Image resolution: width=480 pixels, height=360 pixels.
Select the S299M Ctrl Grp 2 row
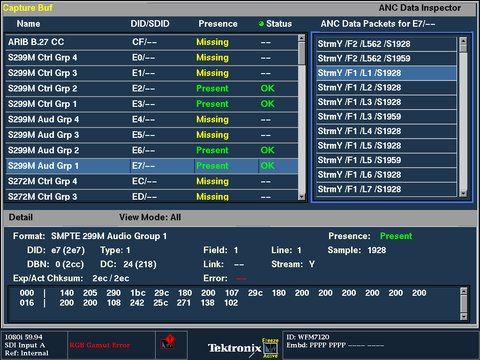152,89
